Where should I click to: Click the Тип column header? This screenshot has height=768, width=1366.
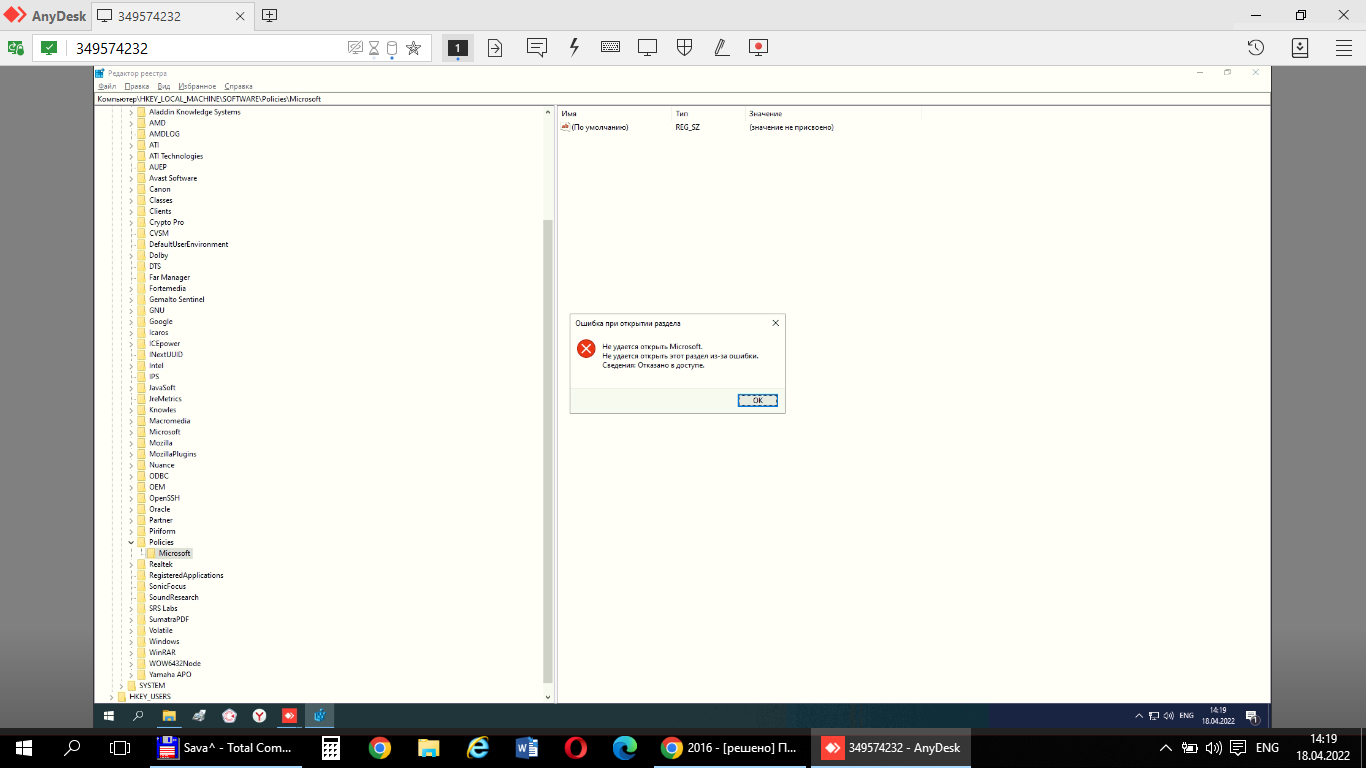pyautogui.click(x=709, y=114)
